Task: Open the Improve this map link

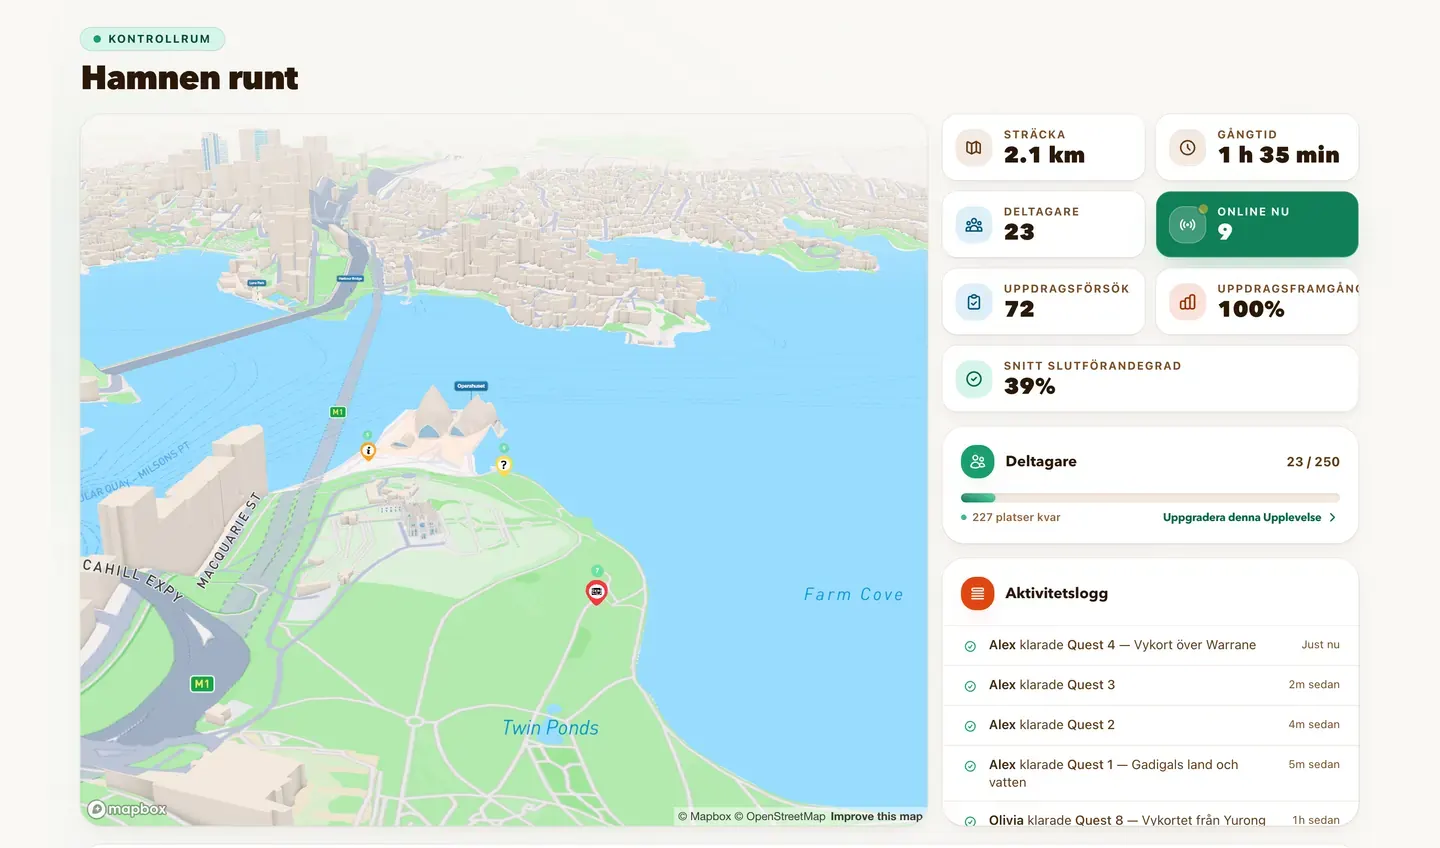Action: pos(876,817)
